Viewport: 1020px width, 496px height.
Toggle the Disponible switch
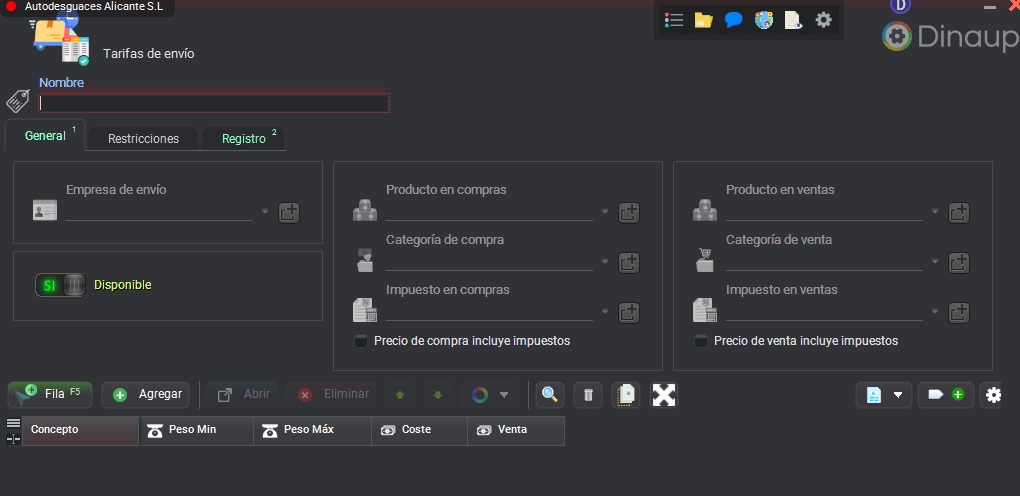(x=61, y=285)
